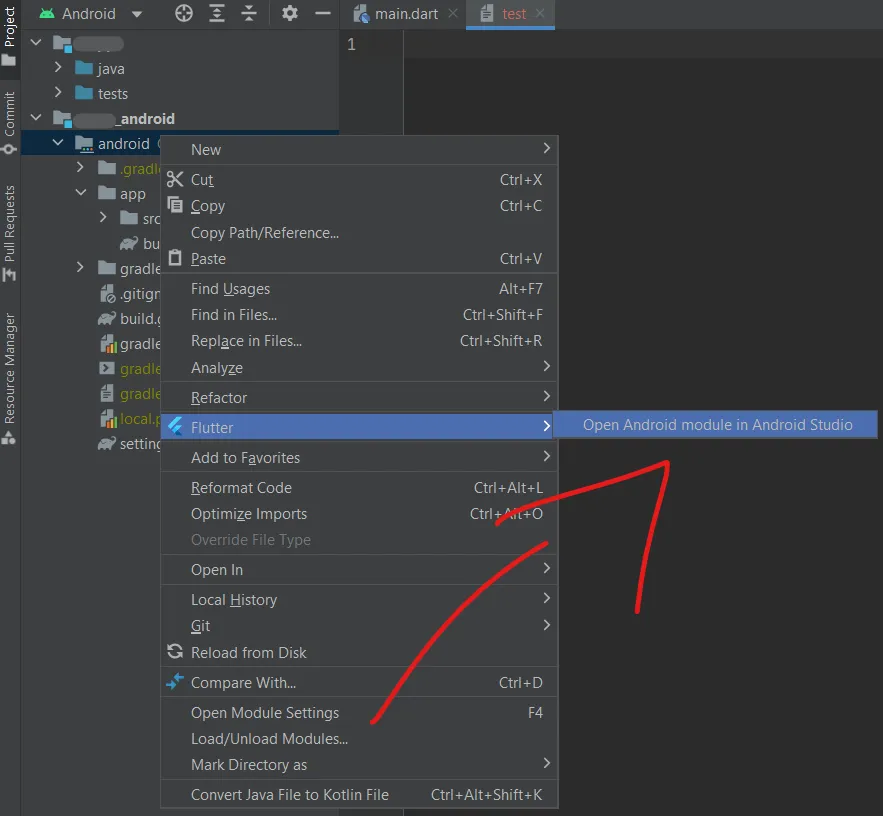The width and height of the screenshot is (883, 816).
Task: Expand the src folder chevron
Action: pos(102,217)
